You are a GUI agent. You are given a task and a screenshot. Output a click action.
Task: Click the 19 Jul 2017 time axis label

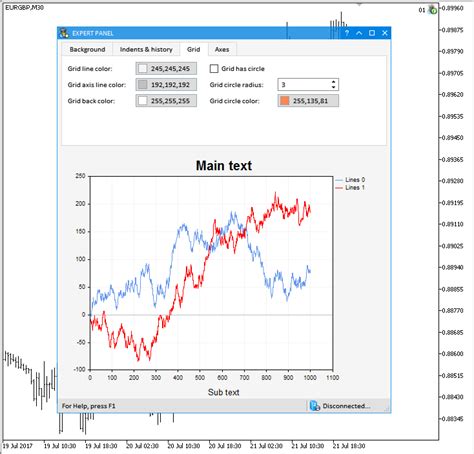coord(18,446)
